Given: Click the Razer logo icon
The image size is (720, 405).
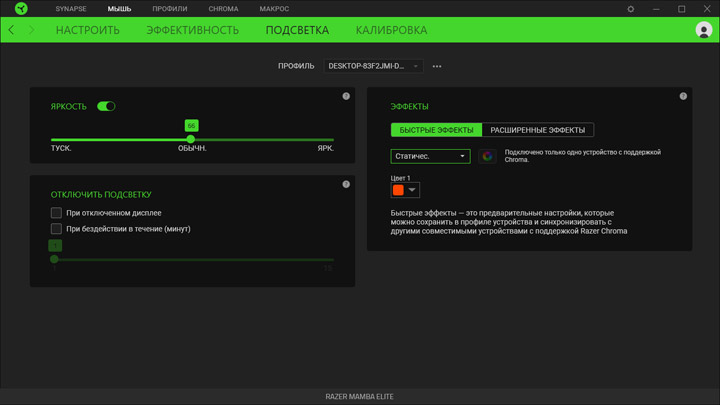Looking at the screenshot, I should click(x=21, y=8).
